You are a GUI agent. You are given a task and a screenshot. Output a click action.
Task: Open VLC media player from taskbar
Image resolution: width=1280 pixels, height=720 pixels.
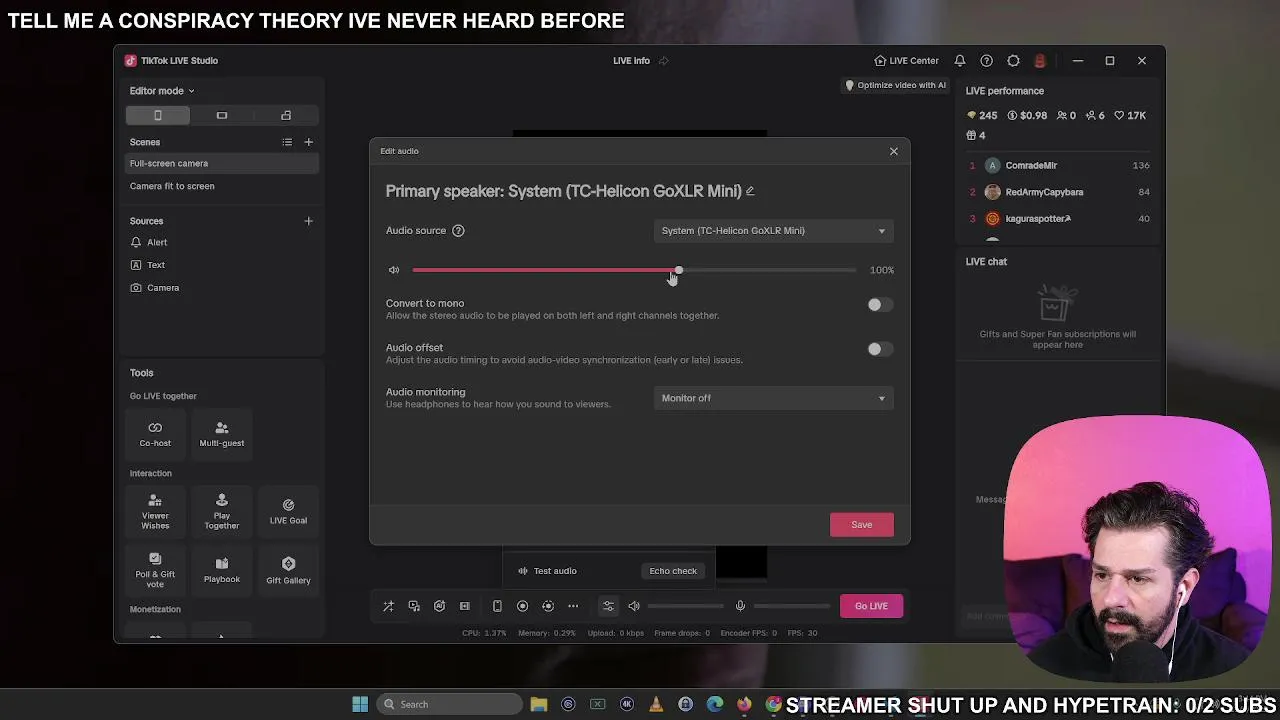click(x=656, y=704)
